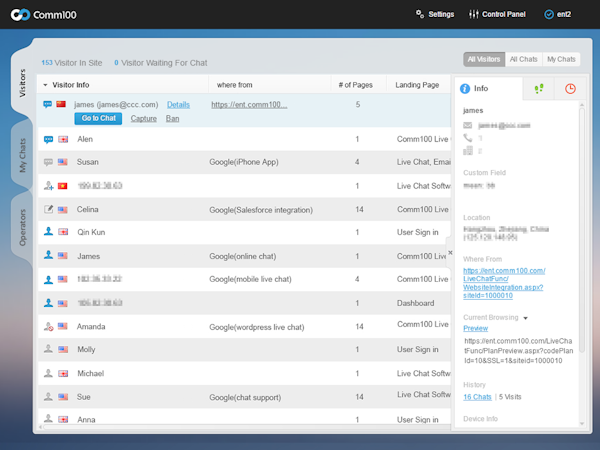Open the Info tab in details panel
Screen dimensions: 600x450
(x=488, y=88)
